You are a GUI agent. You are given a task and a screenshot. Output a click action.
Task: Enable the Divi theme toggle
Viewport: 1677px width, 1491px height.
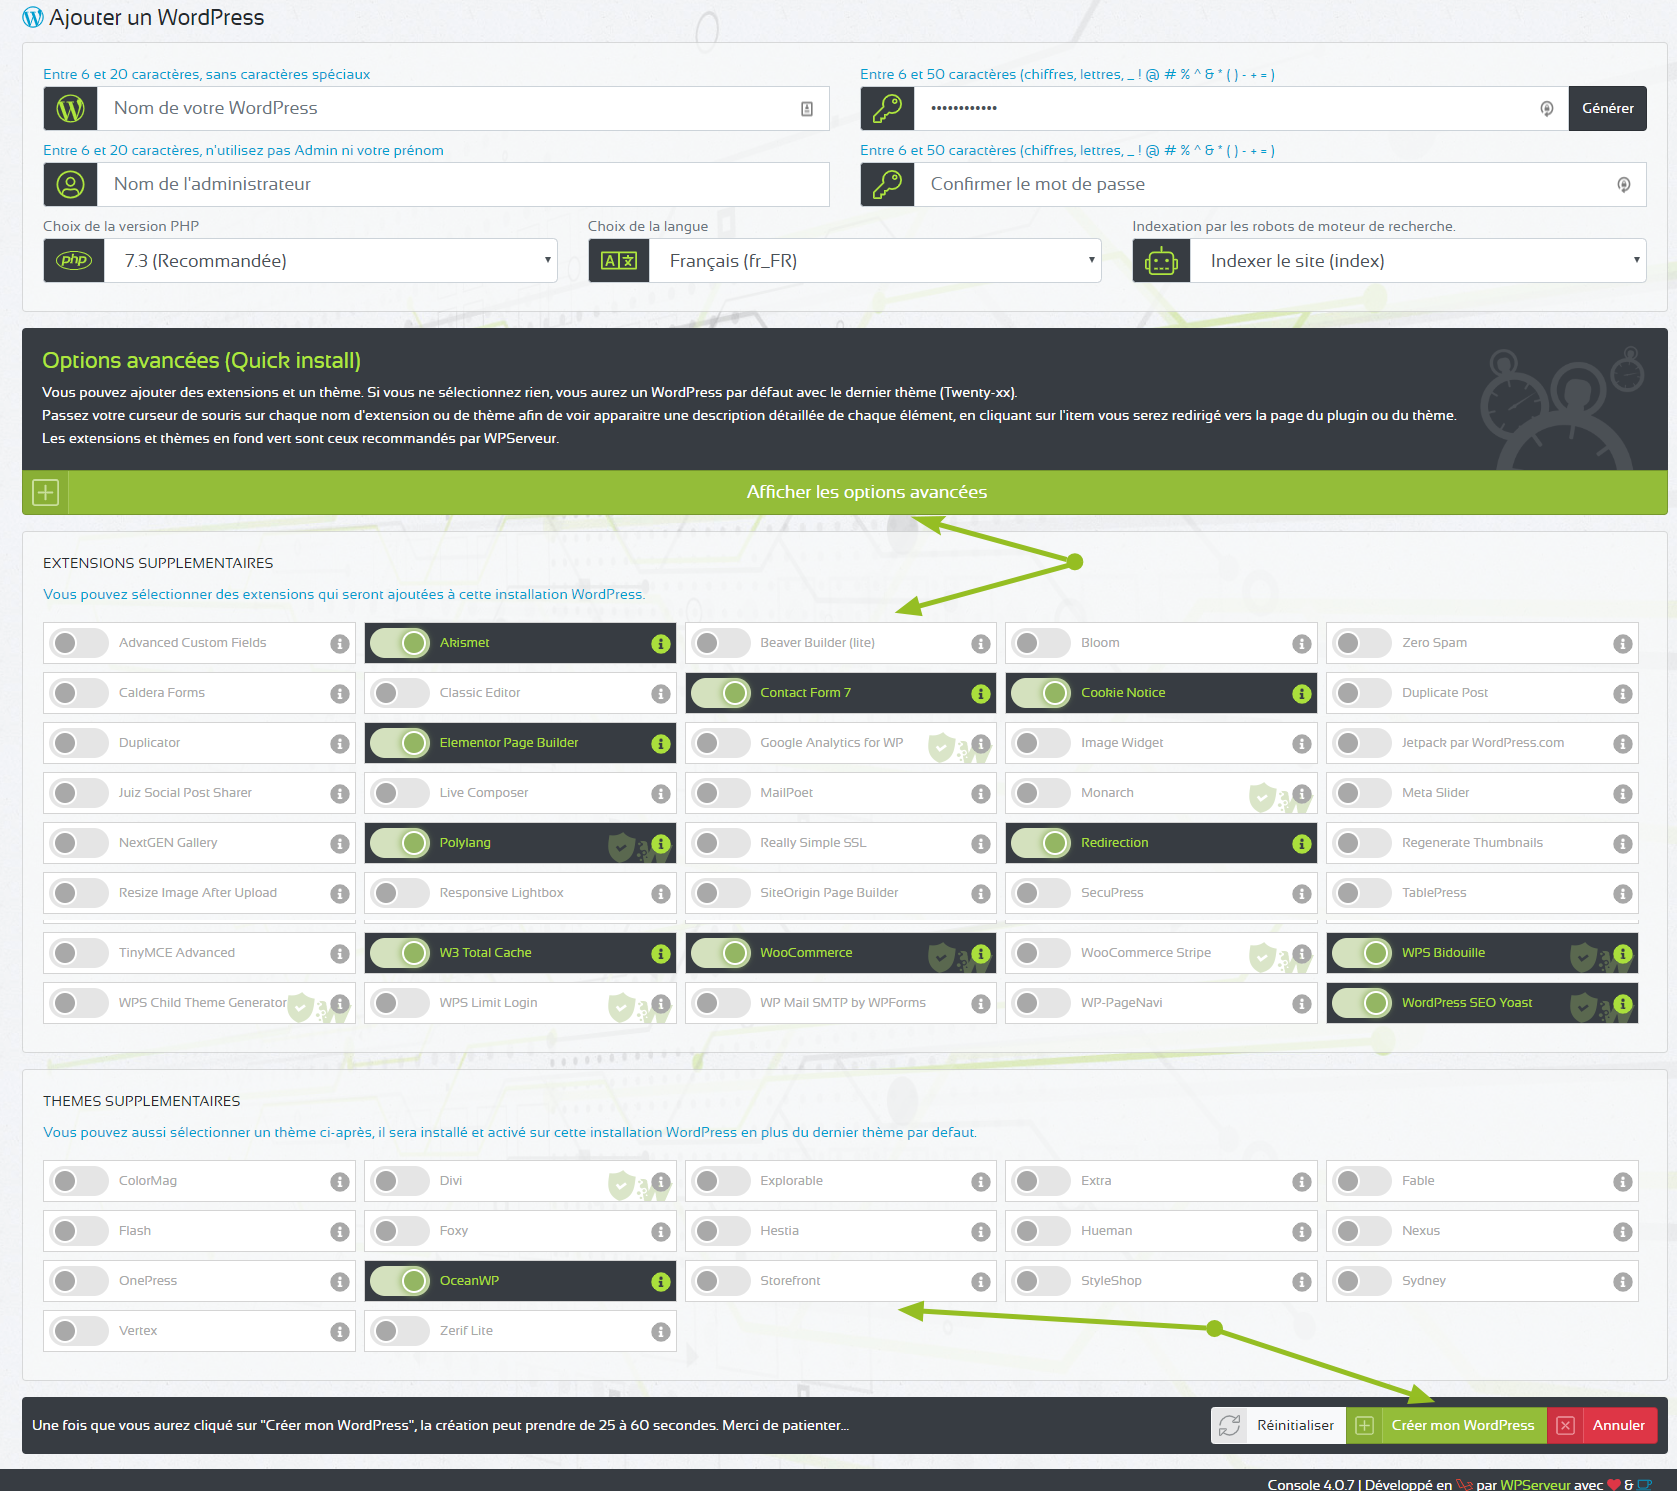400,1181
